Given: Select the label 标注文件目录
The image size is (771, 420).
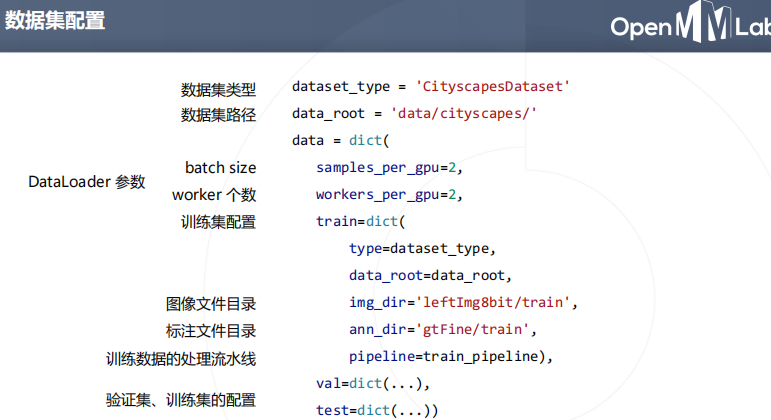Looking at the screenshot, I should coord(211,331).
